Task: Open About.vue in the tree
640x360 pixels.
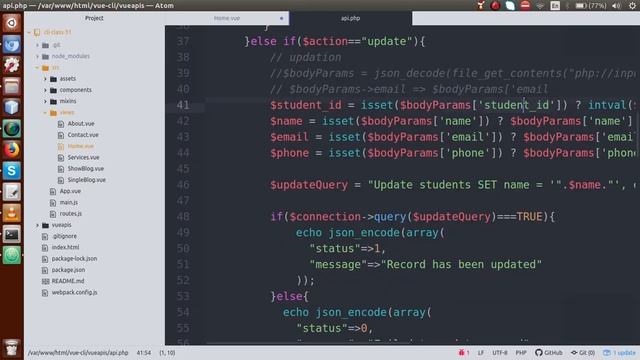Action: click(81, 124)
